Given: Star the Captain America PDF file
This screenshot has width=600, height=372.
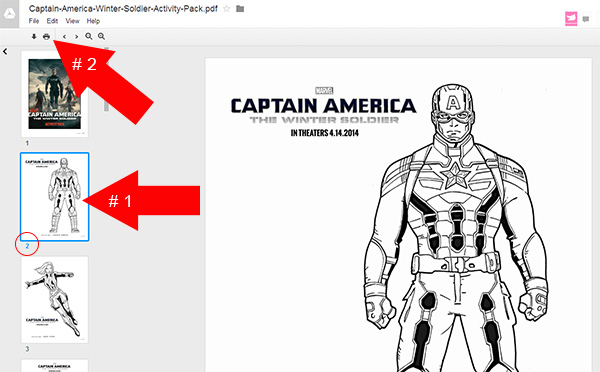Looking at the screenshot, I should click(x=227, y=8).
